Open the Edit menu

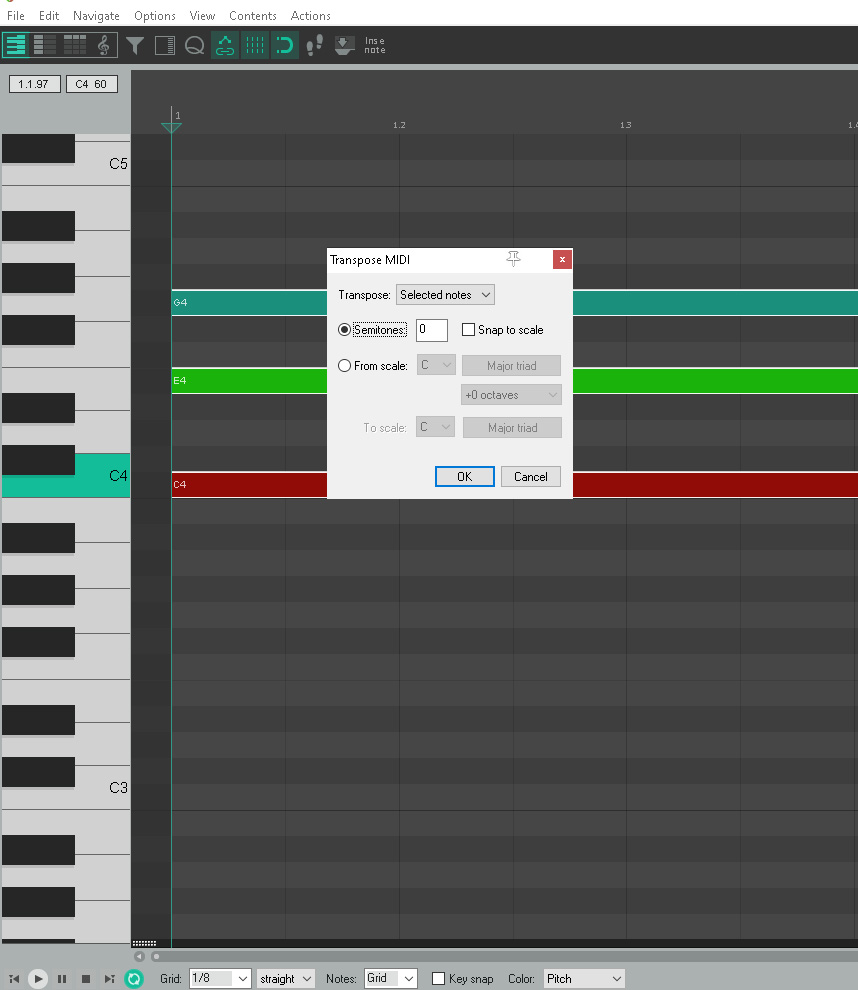point(49,15)
